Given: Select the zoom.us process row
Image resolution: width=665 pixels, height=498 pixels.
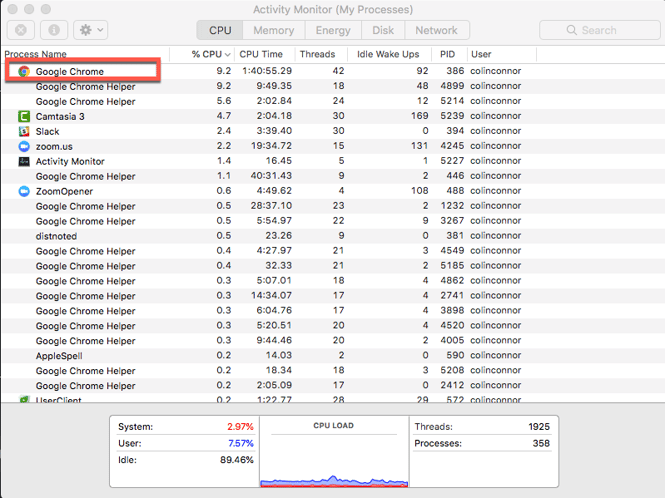Looking at the screenshot, I should coord(332,146).
